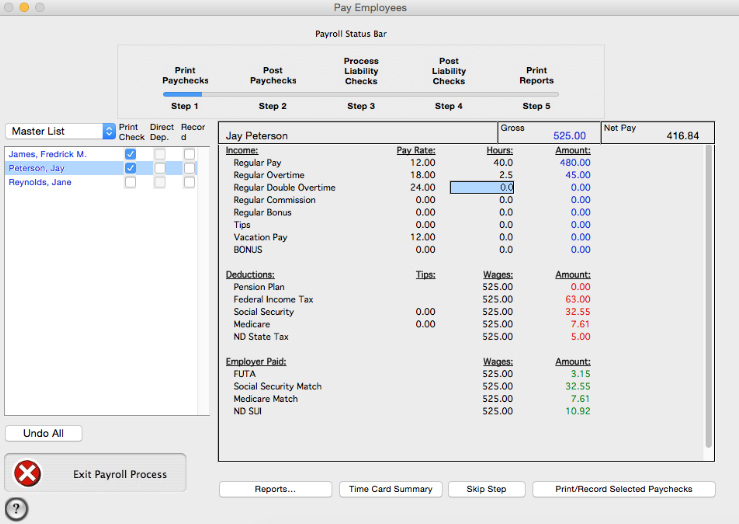The width and height of the screenshot is (739, 524).
Task: Click Post Liability Checks Step 4 label
Action: click(449, 71)
